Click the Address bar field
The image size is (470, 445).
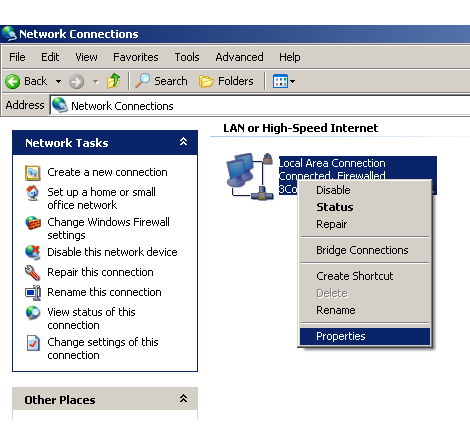tap(260, 105)
